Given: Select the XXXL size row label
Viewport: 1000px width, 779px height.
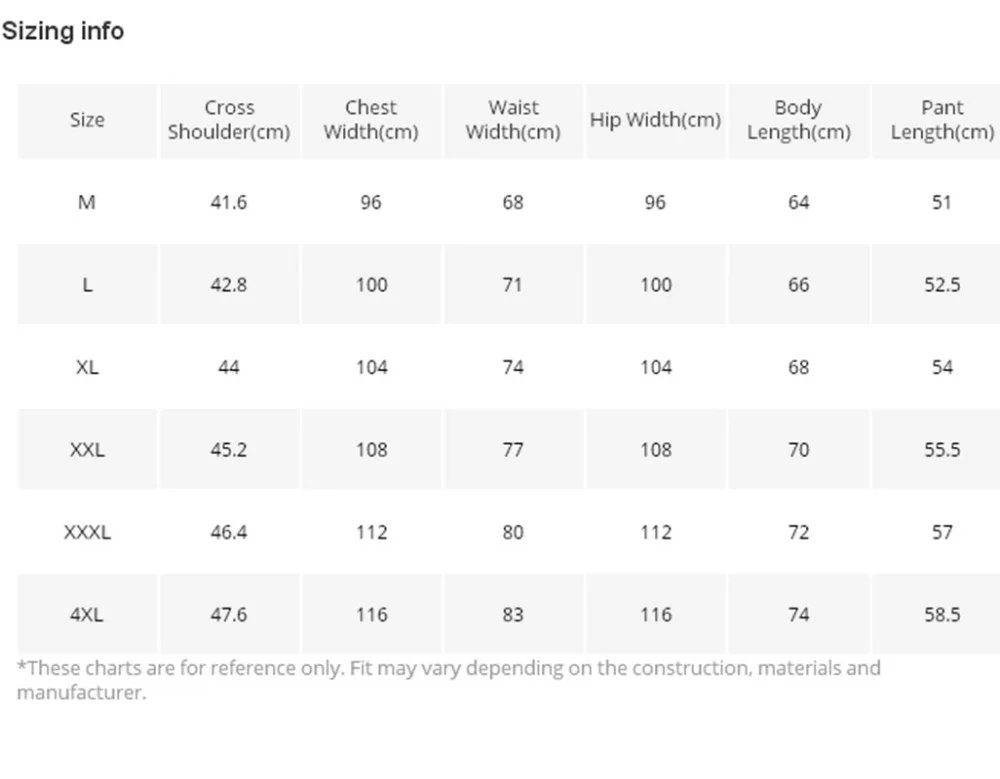Looking at the screenshot, I should (87, 532).
